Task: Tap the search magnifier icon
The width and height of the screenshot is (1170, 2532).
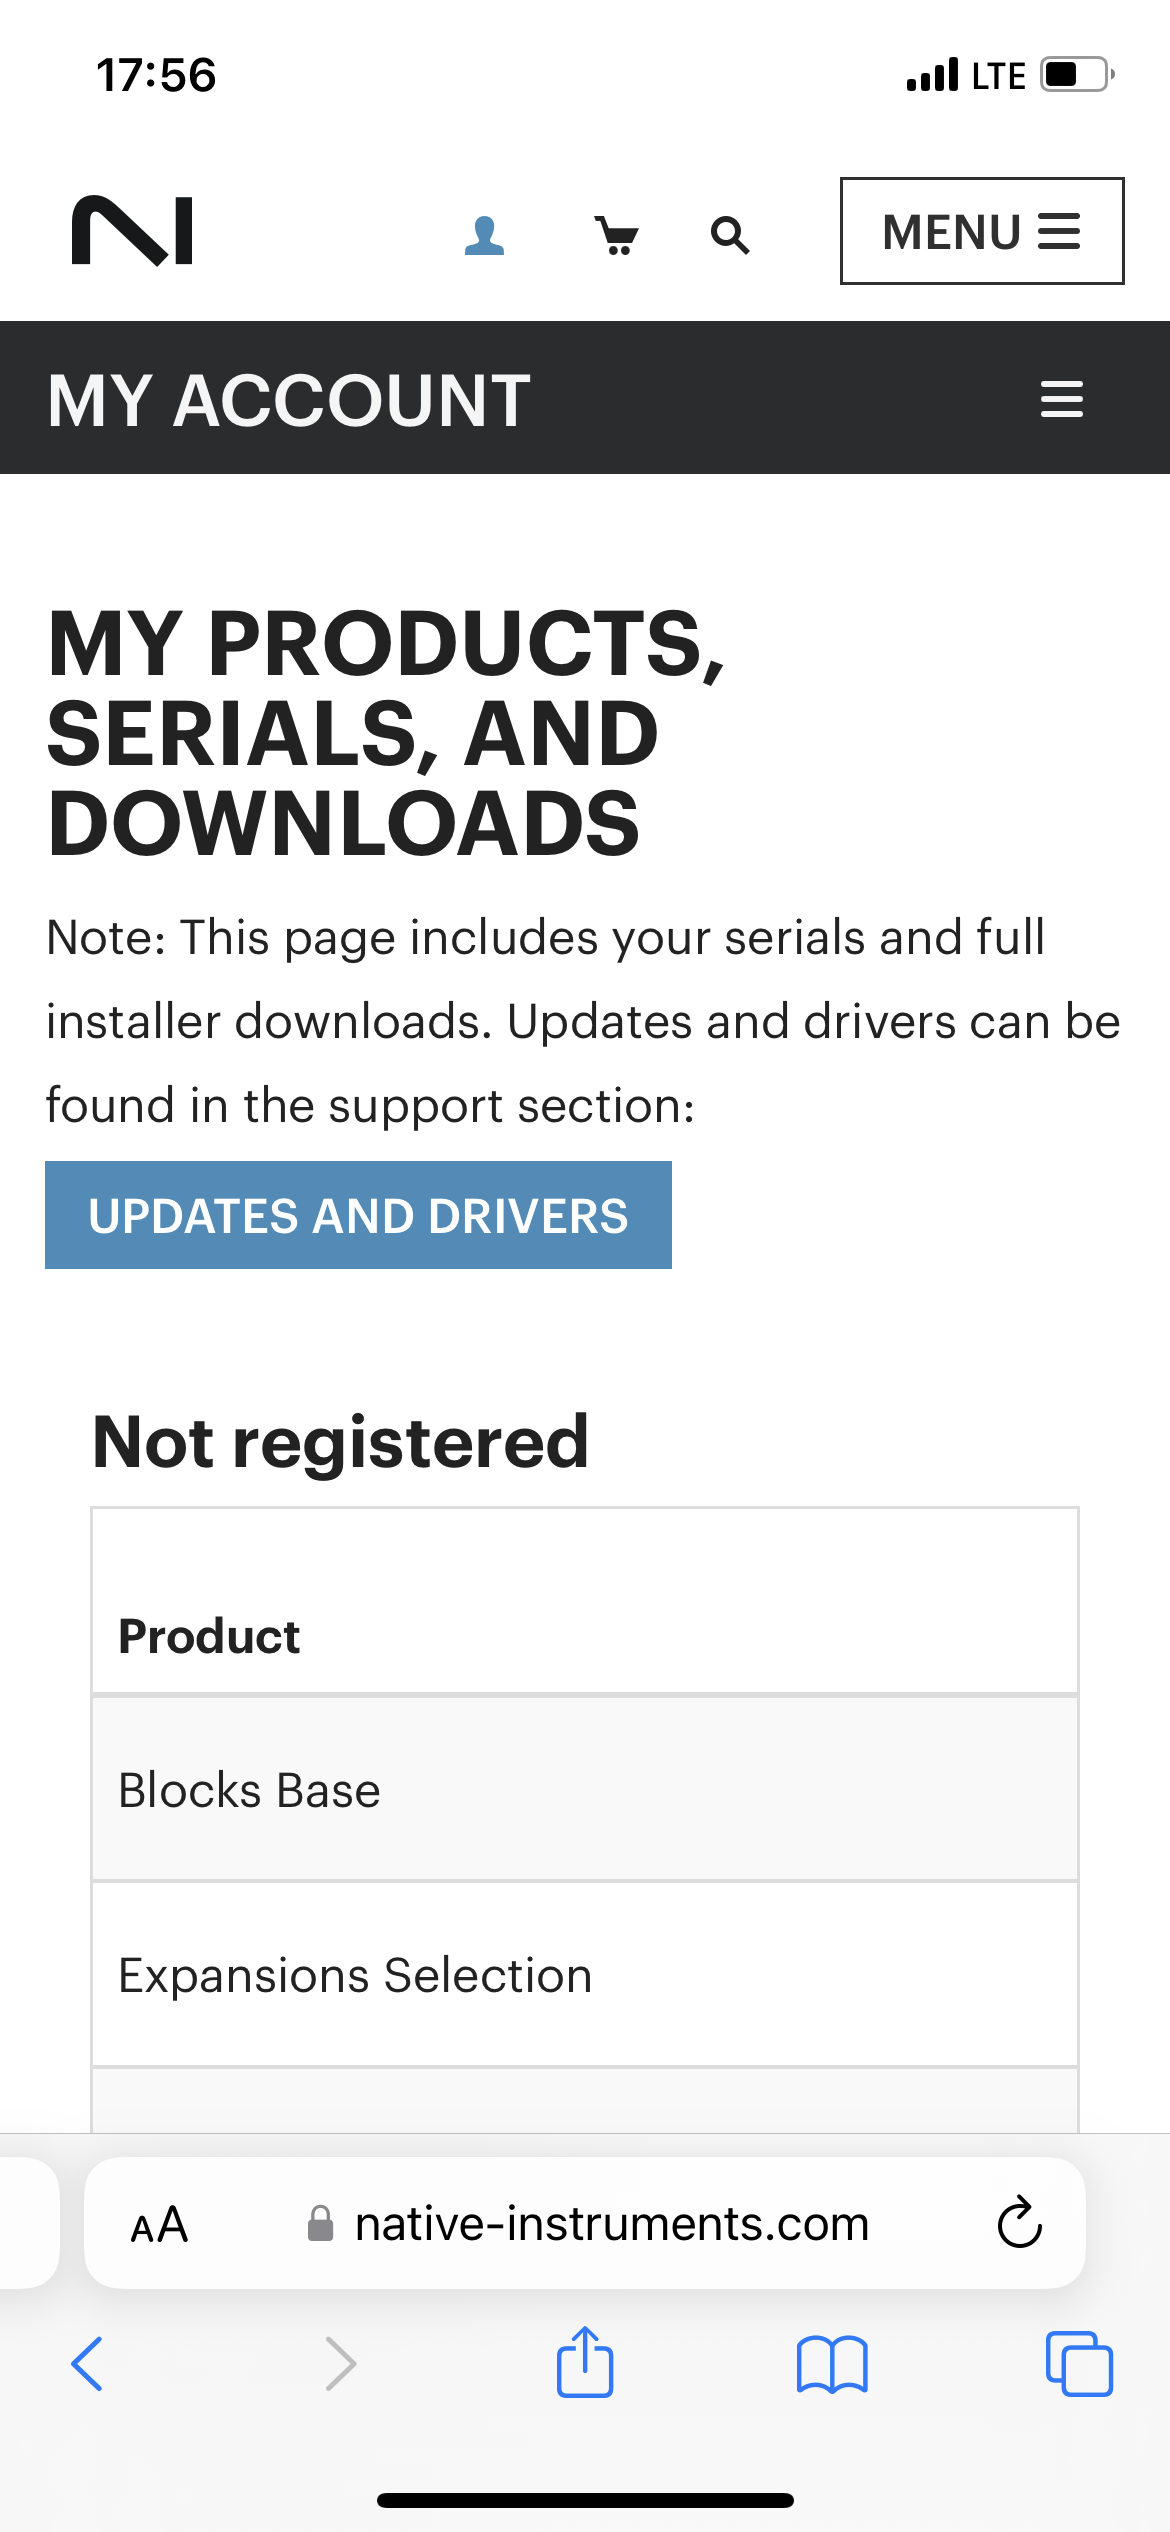Action: point(730,236)
